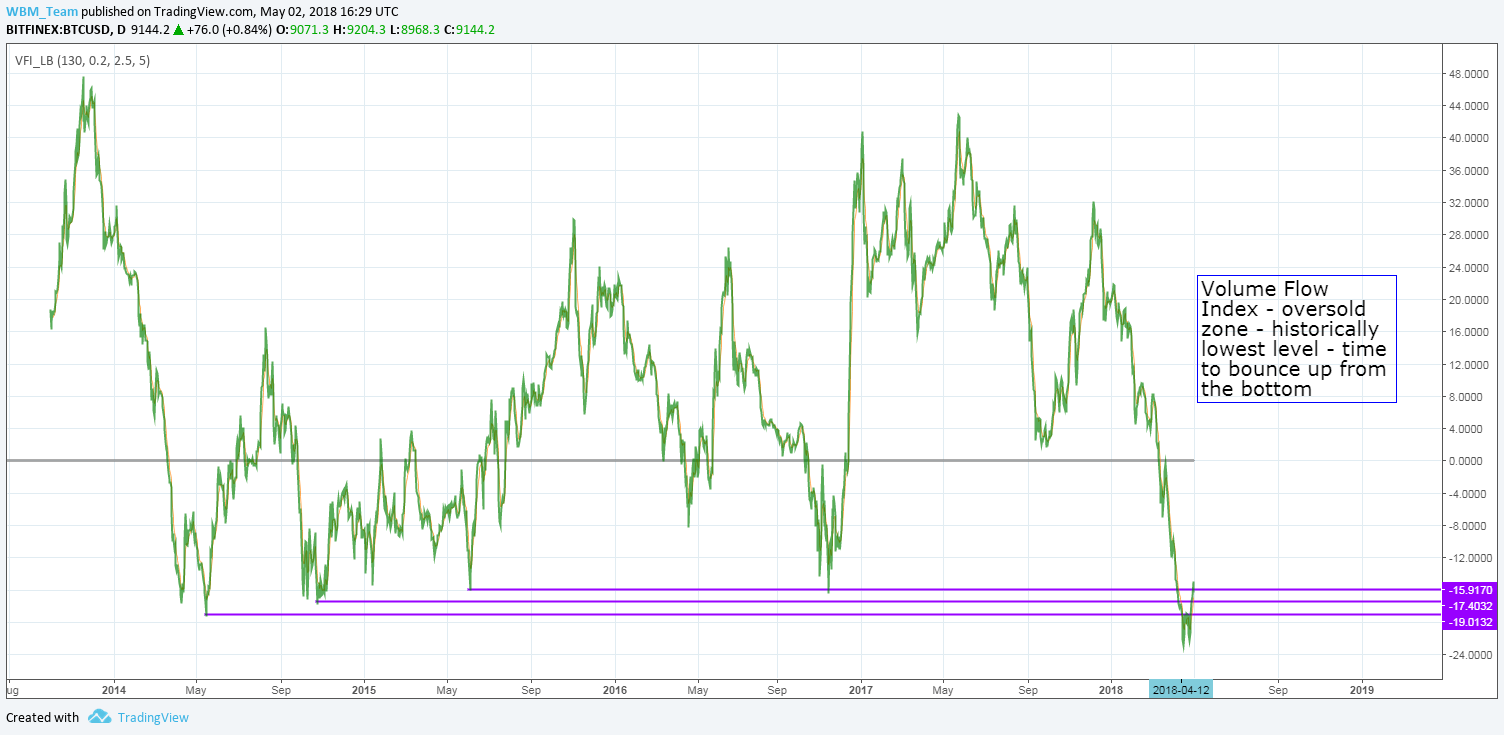Click the -17.4032 price label

1469,606
